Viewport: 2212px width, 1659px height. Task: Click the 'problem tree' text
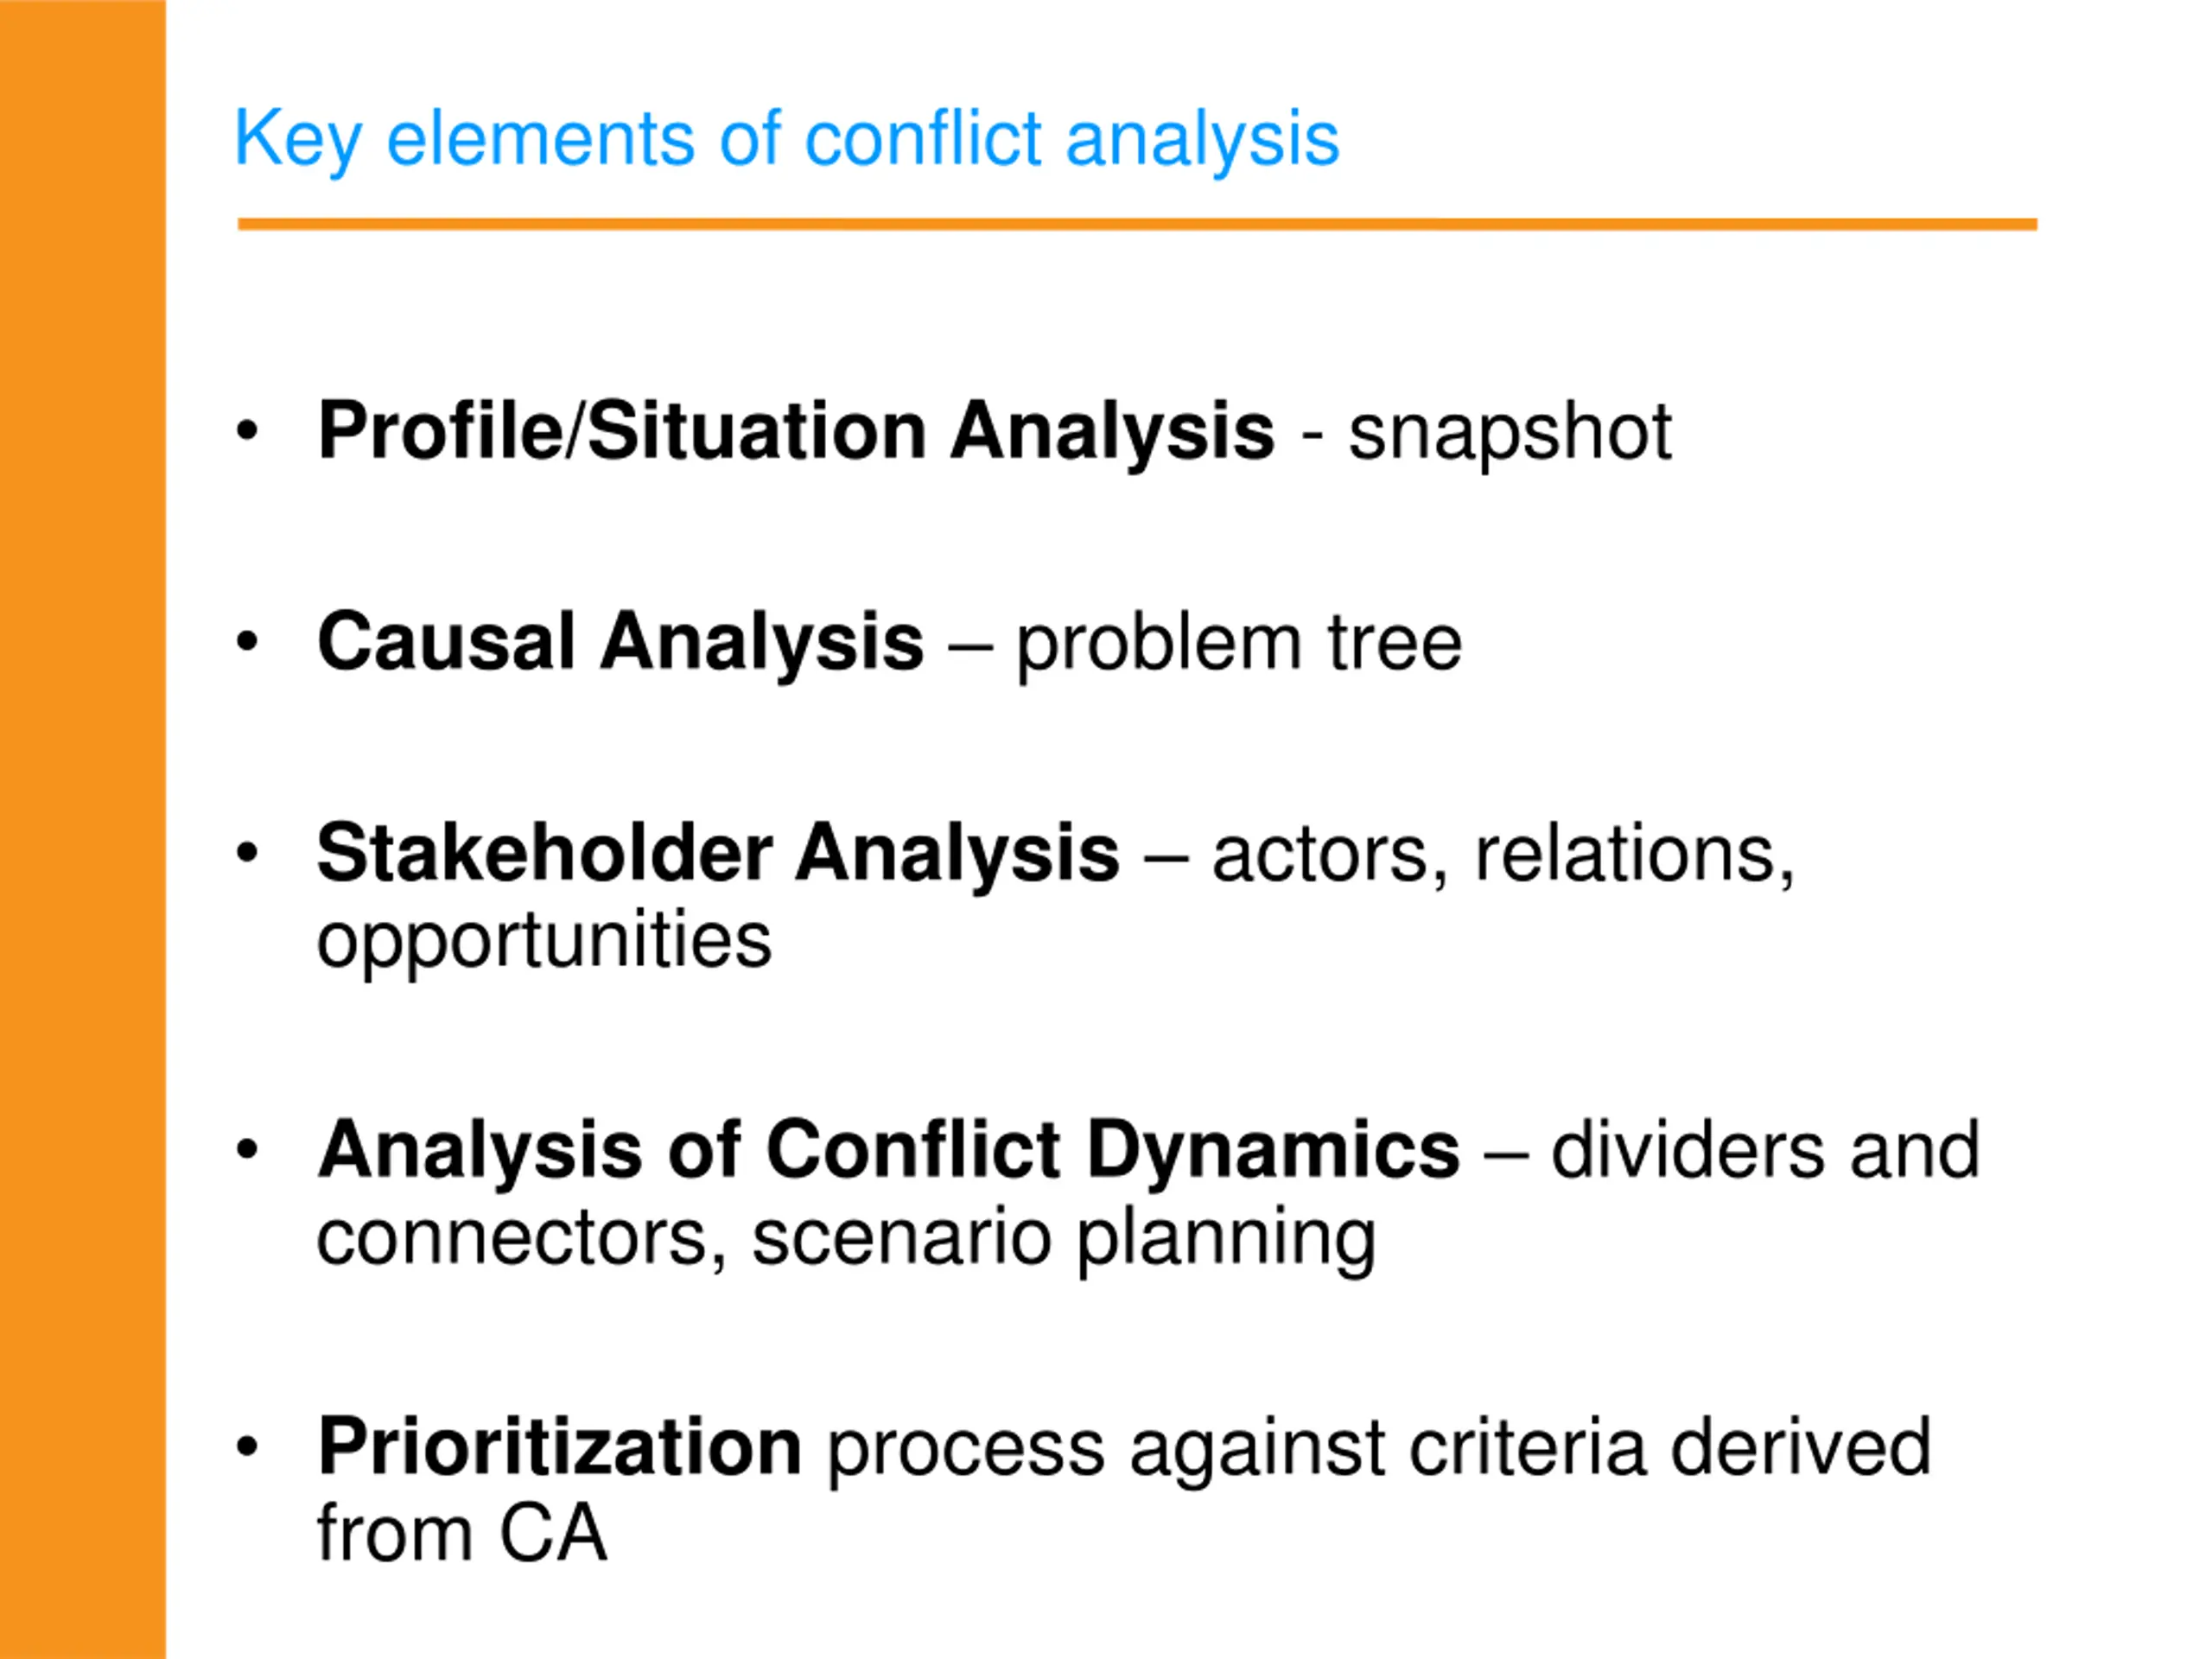pos(1239,644)
